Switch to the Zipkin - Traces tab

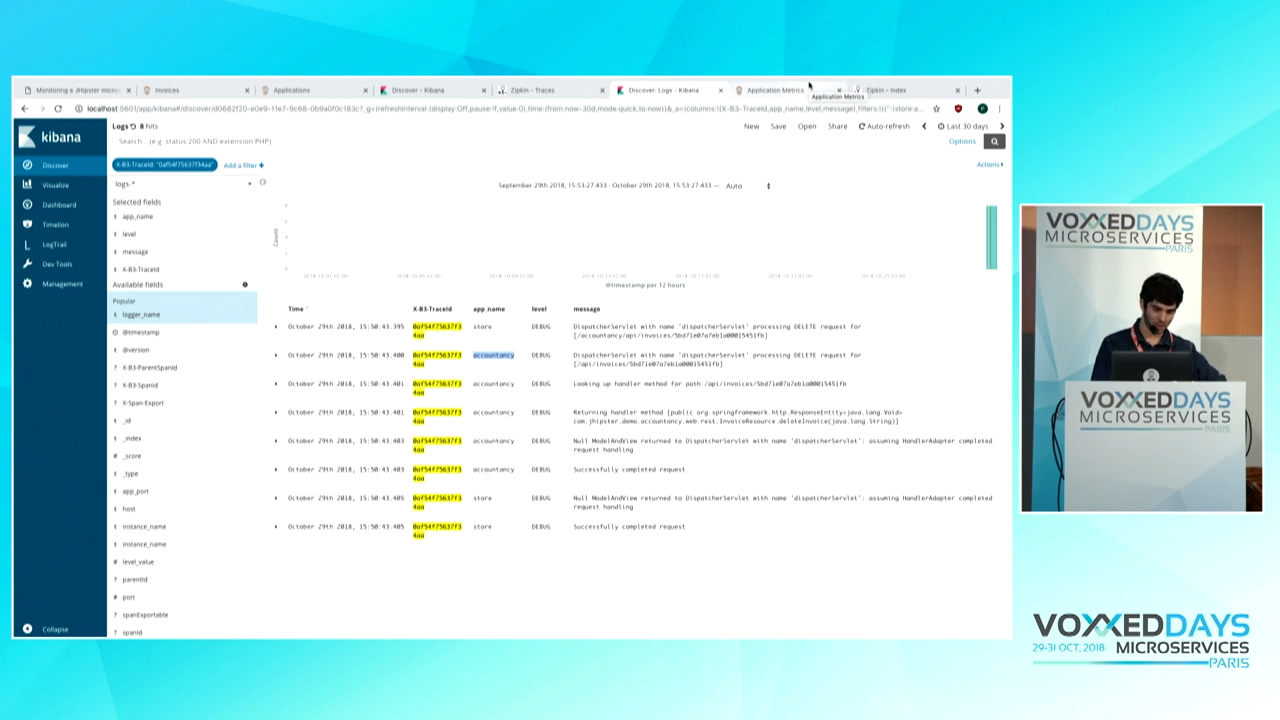coord(549,90)
